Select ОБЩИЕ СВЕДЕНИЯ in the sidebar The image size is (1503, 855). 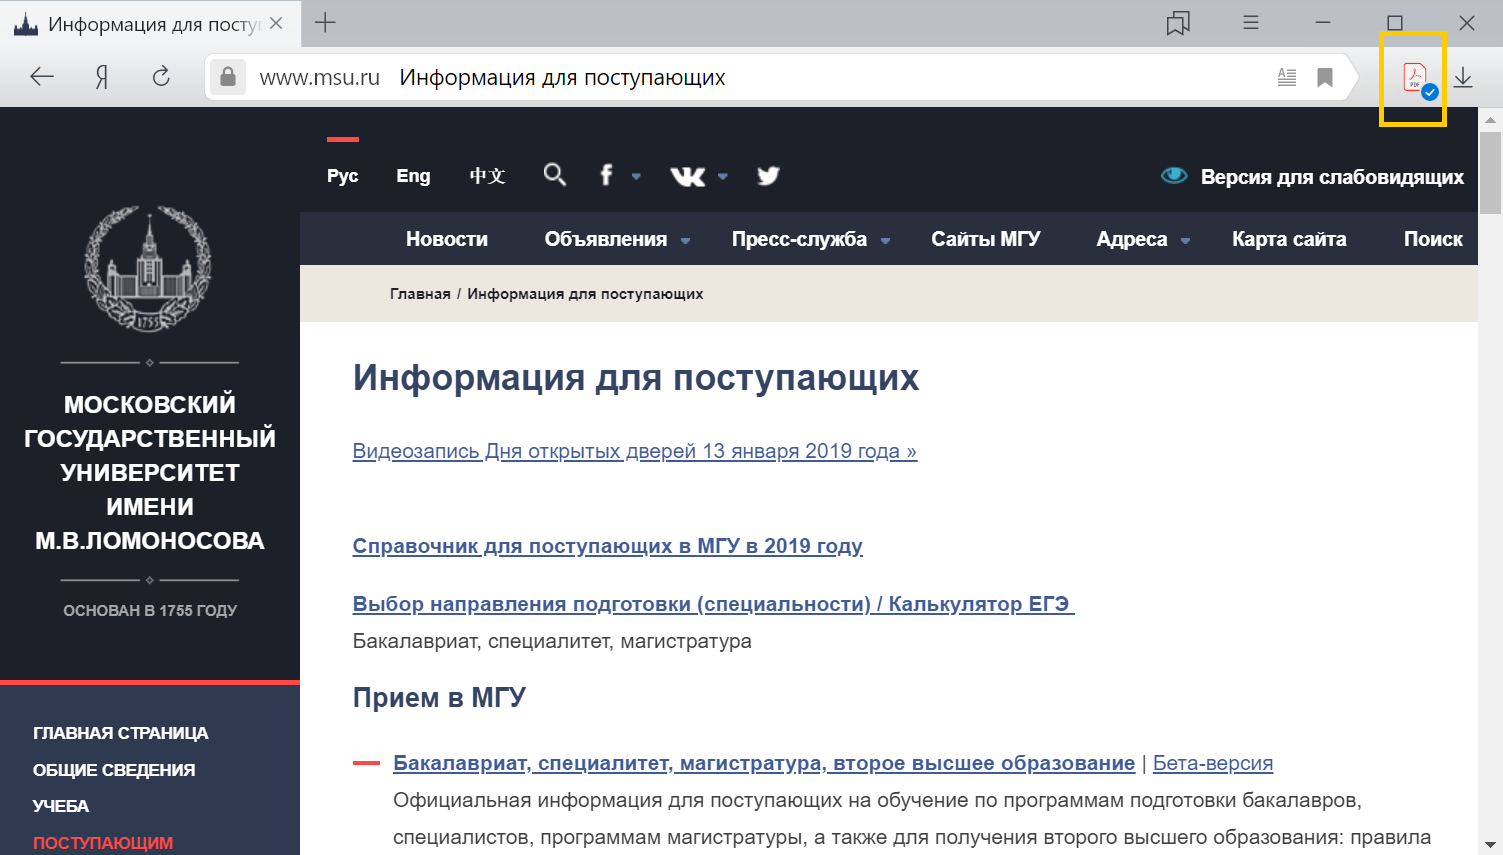click(114, 770)
